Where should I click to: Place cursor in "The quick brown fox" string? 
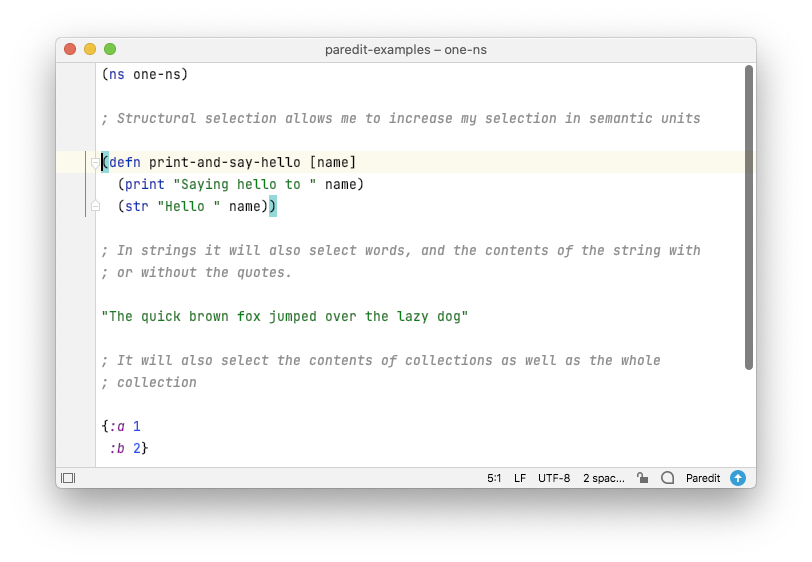(x=284, y=316)
